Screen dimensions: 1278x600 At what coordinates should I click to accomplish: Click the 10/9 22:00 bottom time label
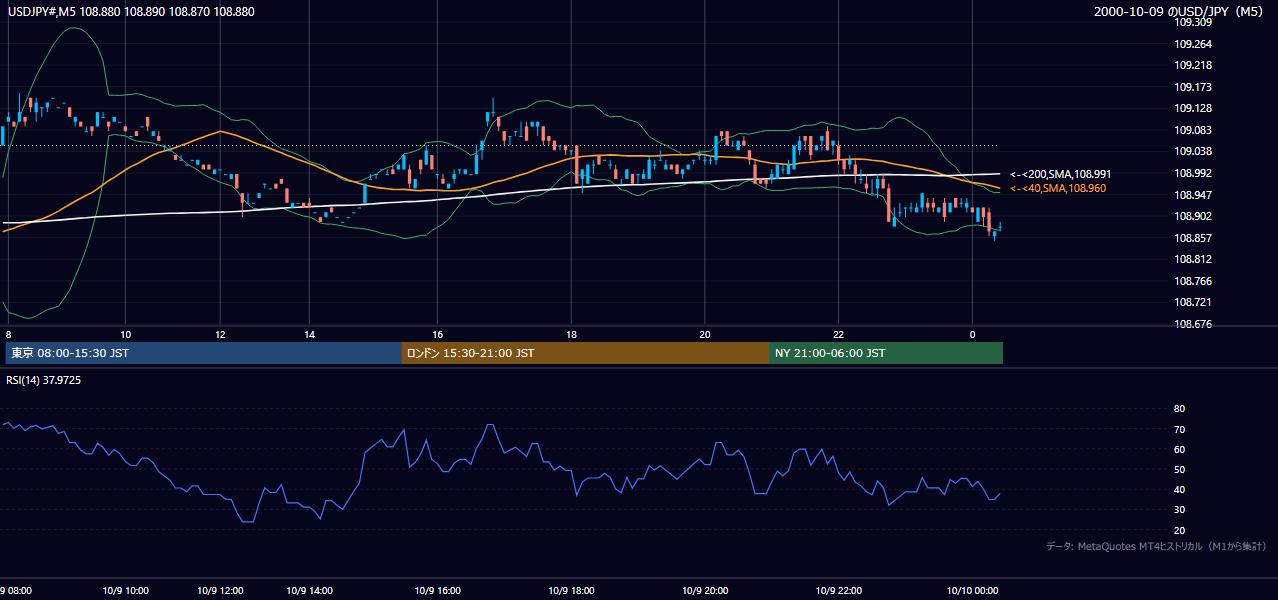(x=839, y=590)
